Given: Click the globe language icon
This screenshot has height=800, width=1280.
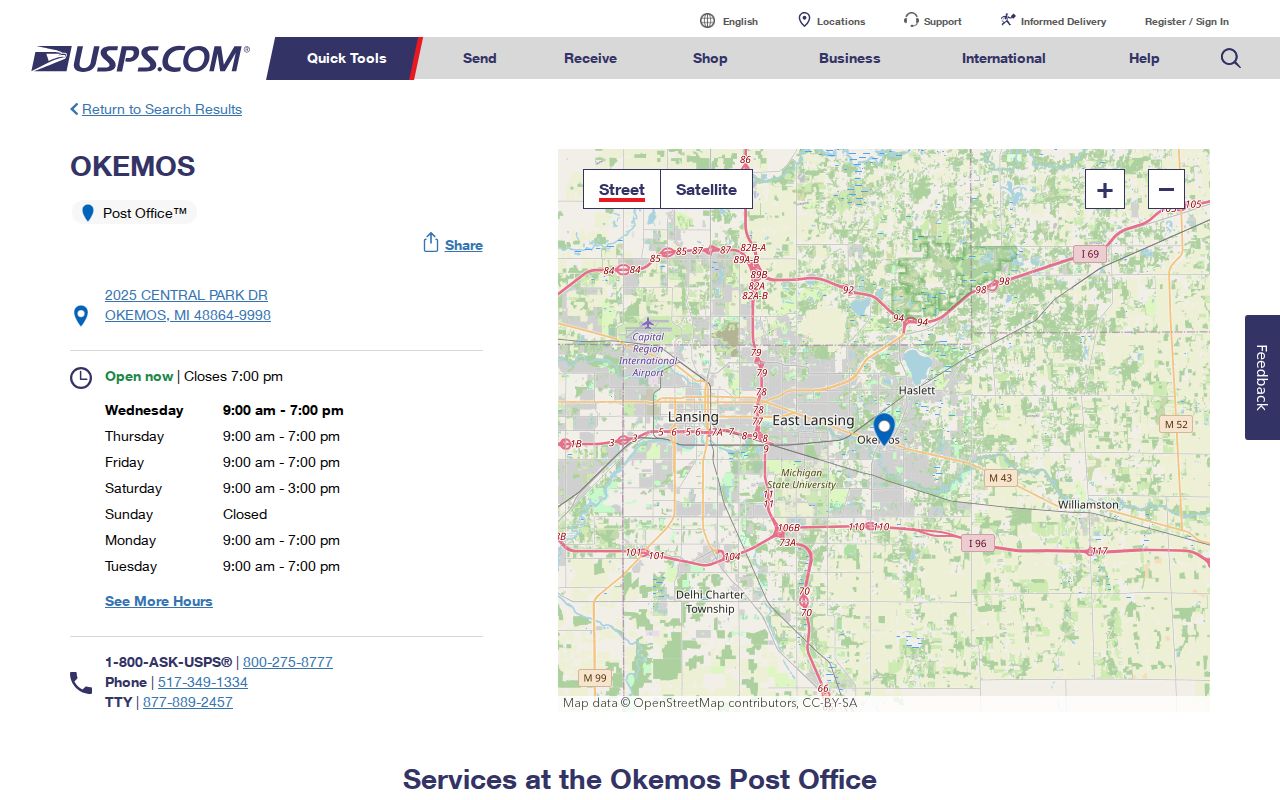Looking at the screenshot, I should tap(708, 21).
